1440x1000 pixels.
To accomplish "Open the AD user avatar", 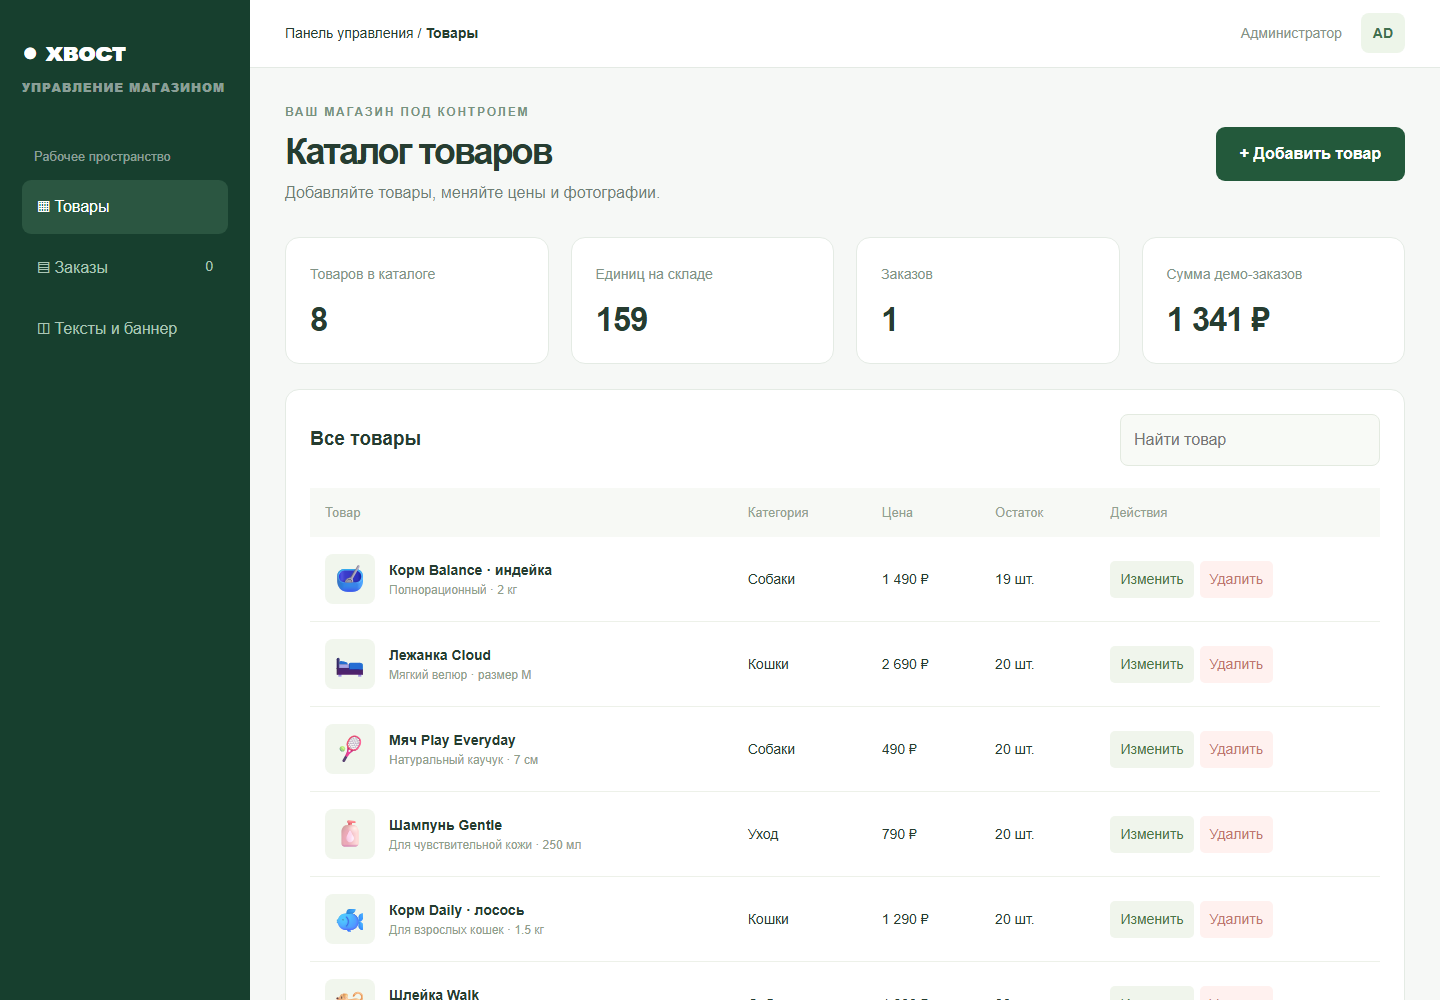I will 1383,33.
